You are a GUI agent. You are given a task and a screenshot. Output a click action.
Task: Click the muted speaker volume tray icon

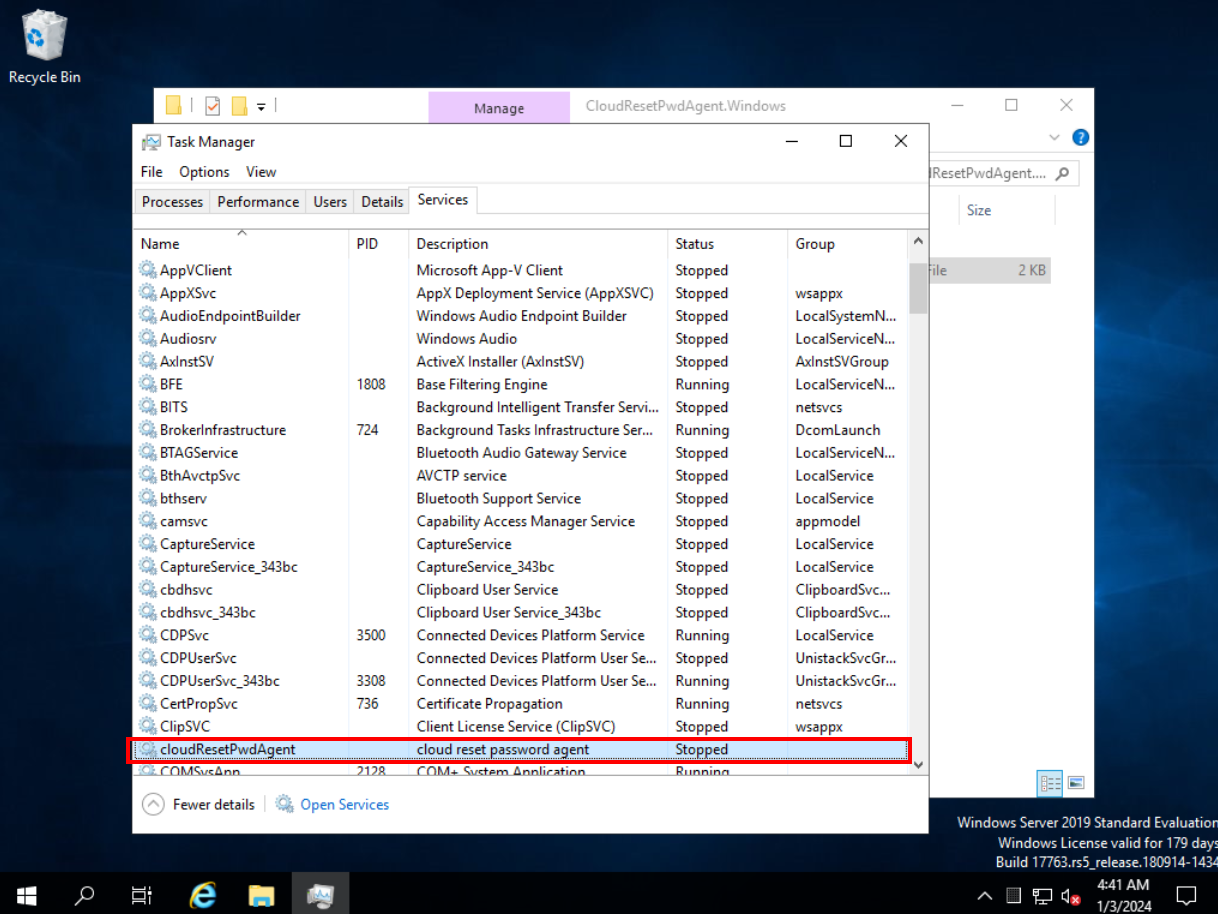[1070, 895]
